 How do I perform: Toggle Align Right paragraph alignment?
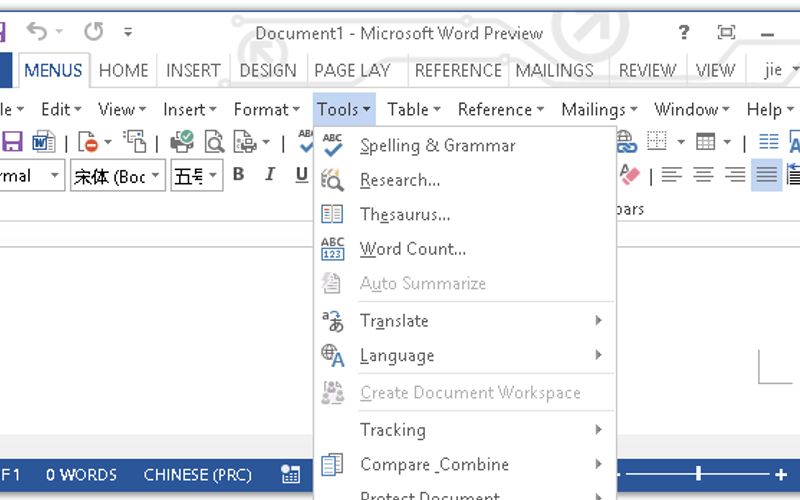tap(735, 175)
